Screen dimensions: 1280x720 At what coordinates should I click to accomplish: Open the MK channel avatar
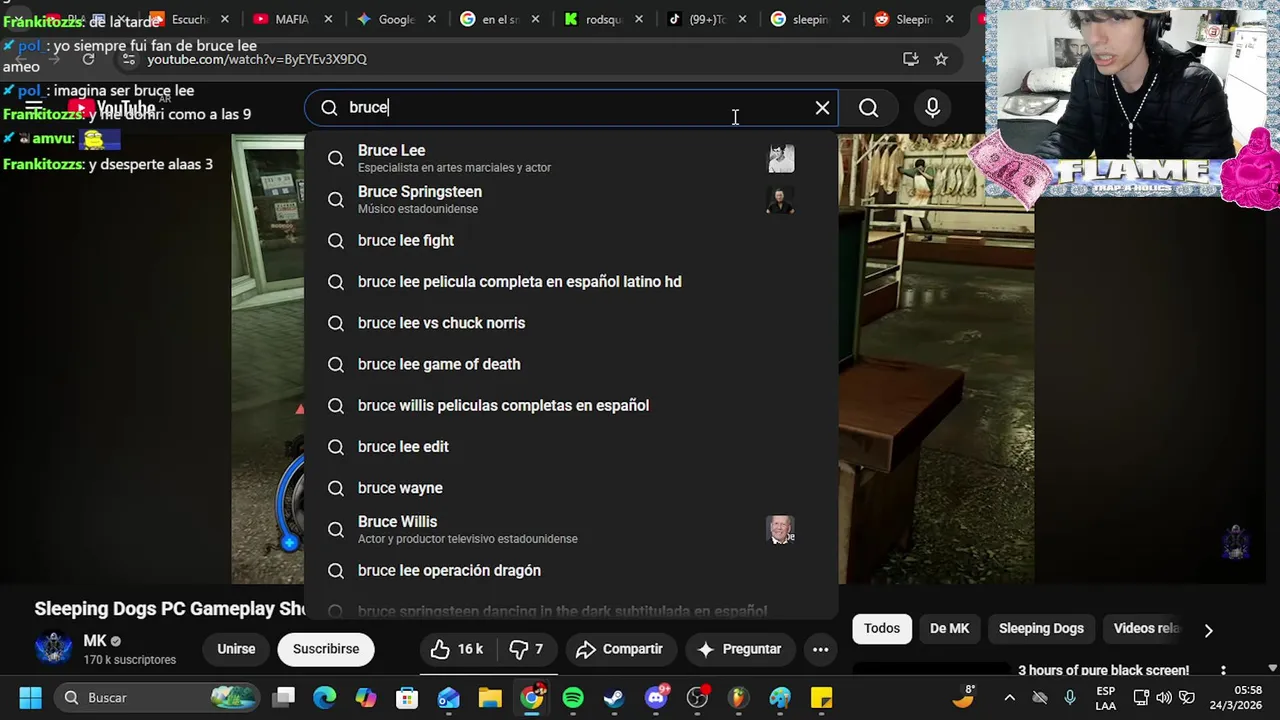[54, 649]
